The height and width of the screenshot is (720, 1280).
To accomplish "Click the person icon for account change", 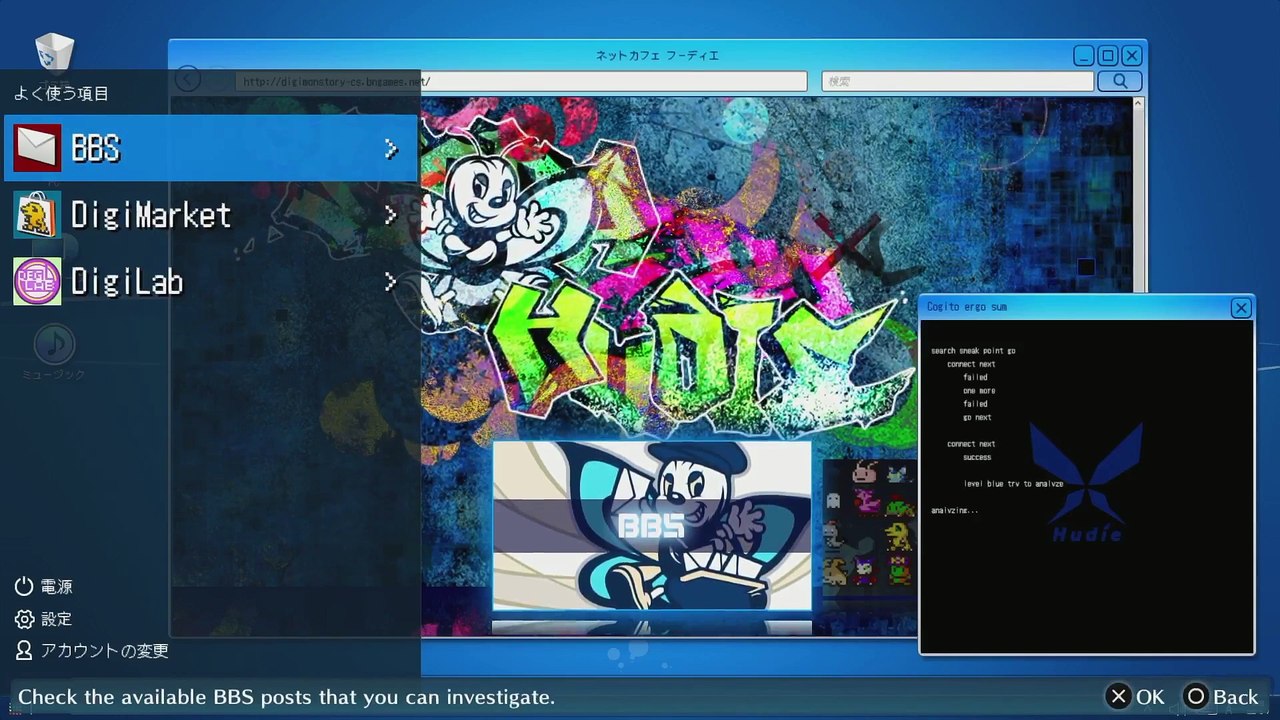I will (24, 651).
